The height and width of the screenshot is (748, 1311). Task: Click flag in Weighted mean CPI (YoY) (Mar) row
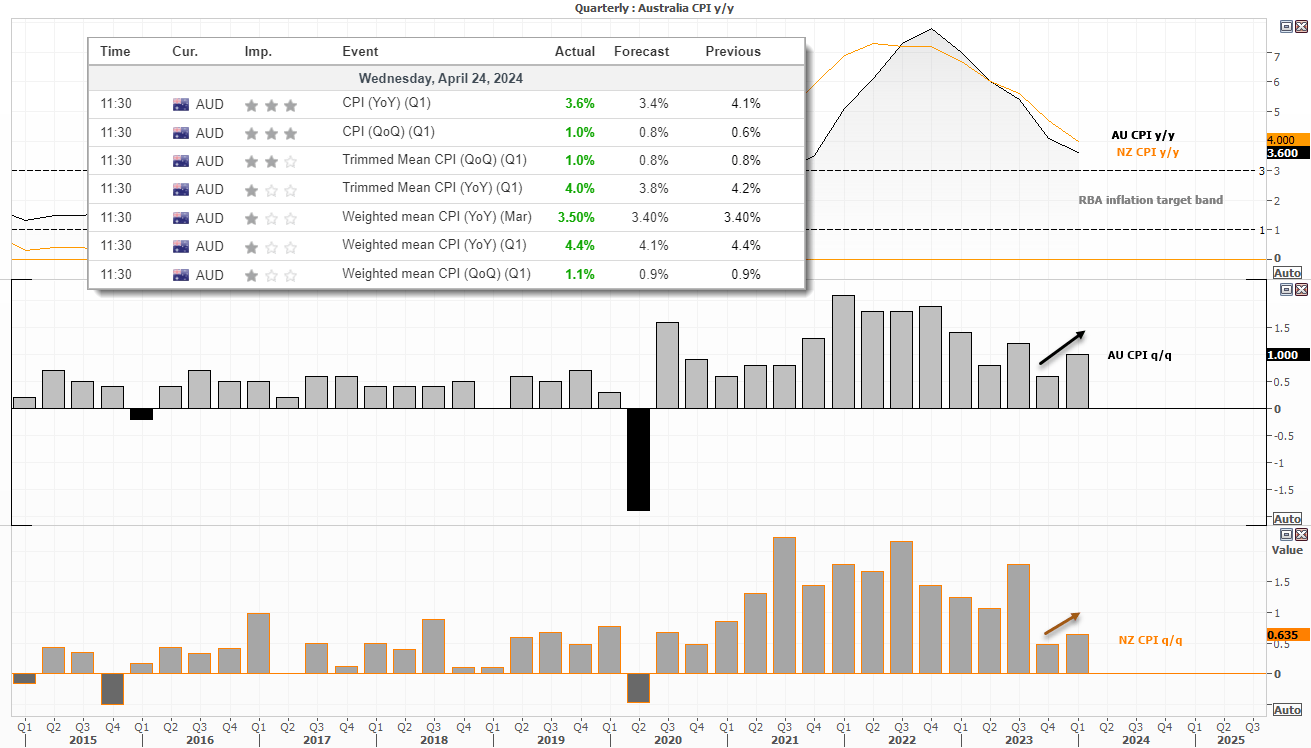[181, 218]
